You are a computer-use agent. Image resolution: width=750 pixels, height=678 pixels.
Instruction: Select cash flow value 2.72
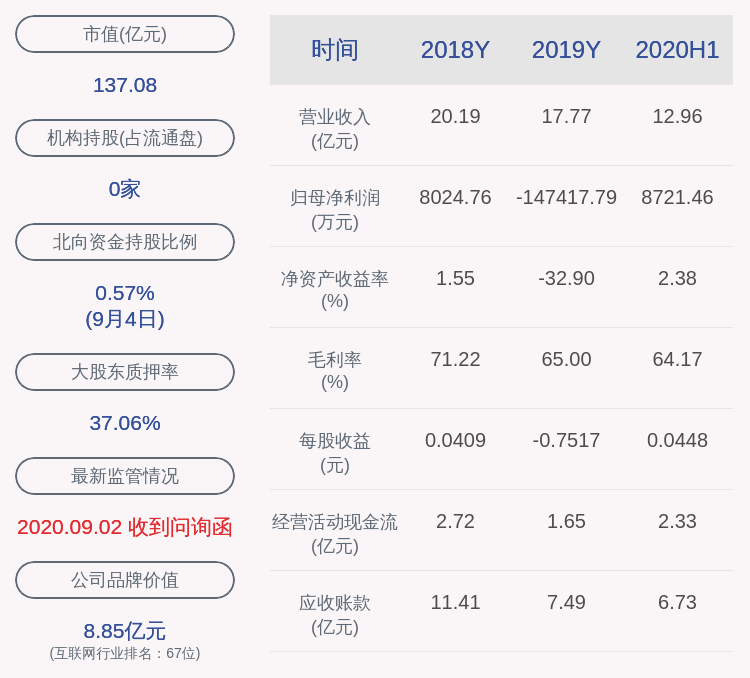point(455,521)
